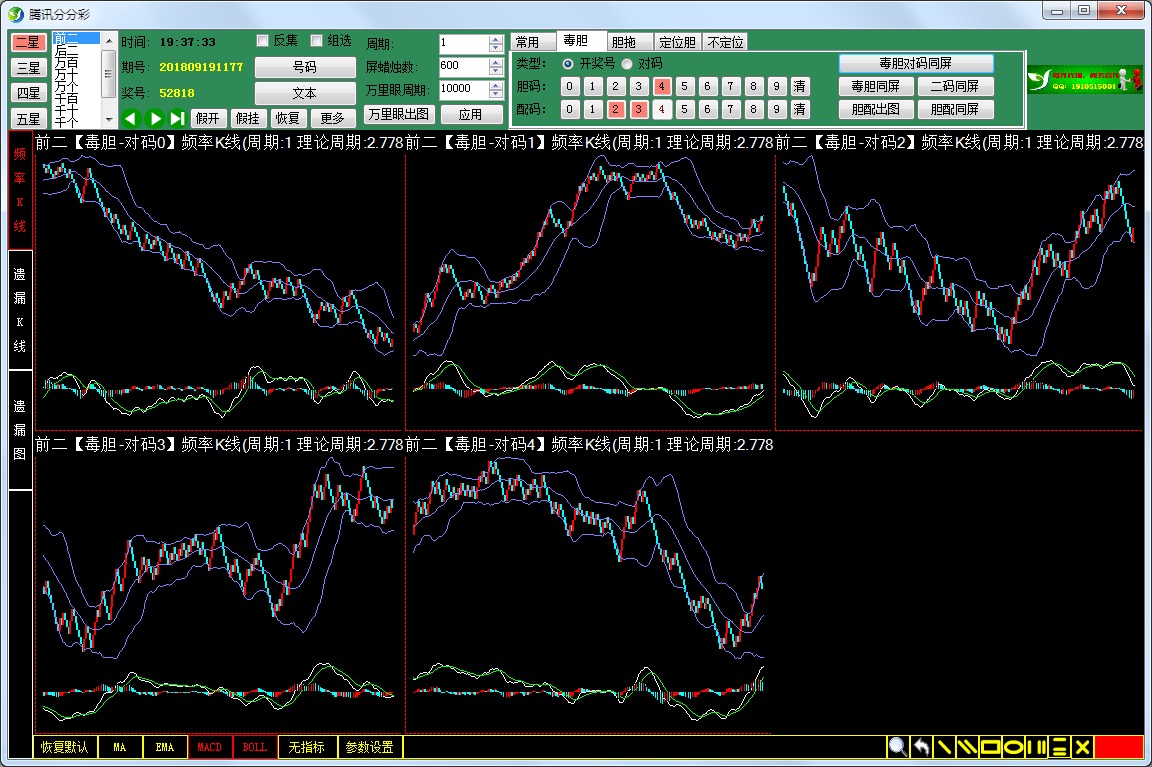This screenshot has width=1152, height=767.
Task: Click the 毒胆对码同屏 button
Action: coord(915,63)
